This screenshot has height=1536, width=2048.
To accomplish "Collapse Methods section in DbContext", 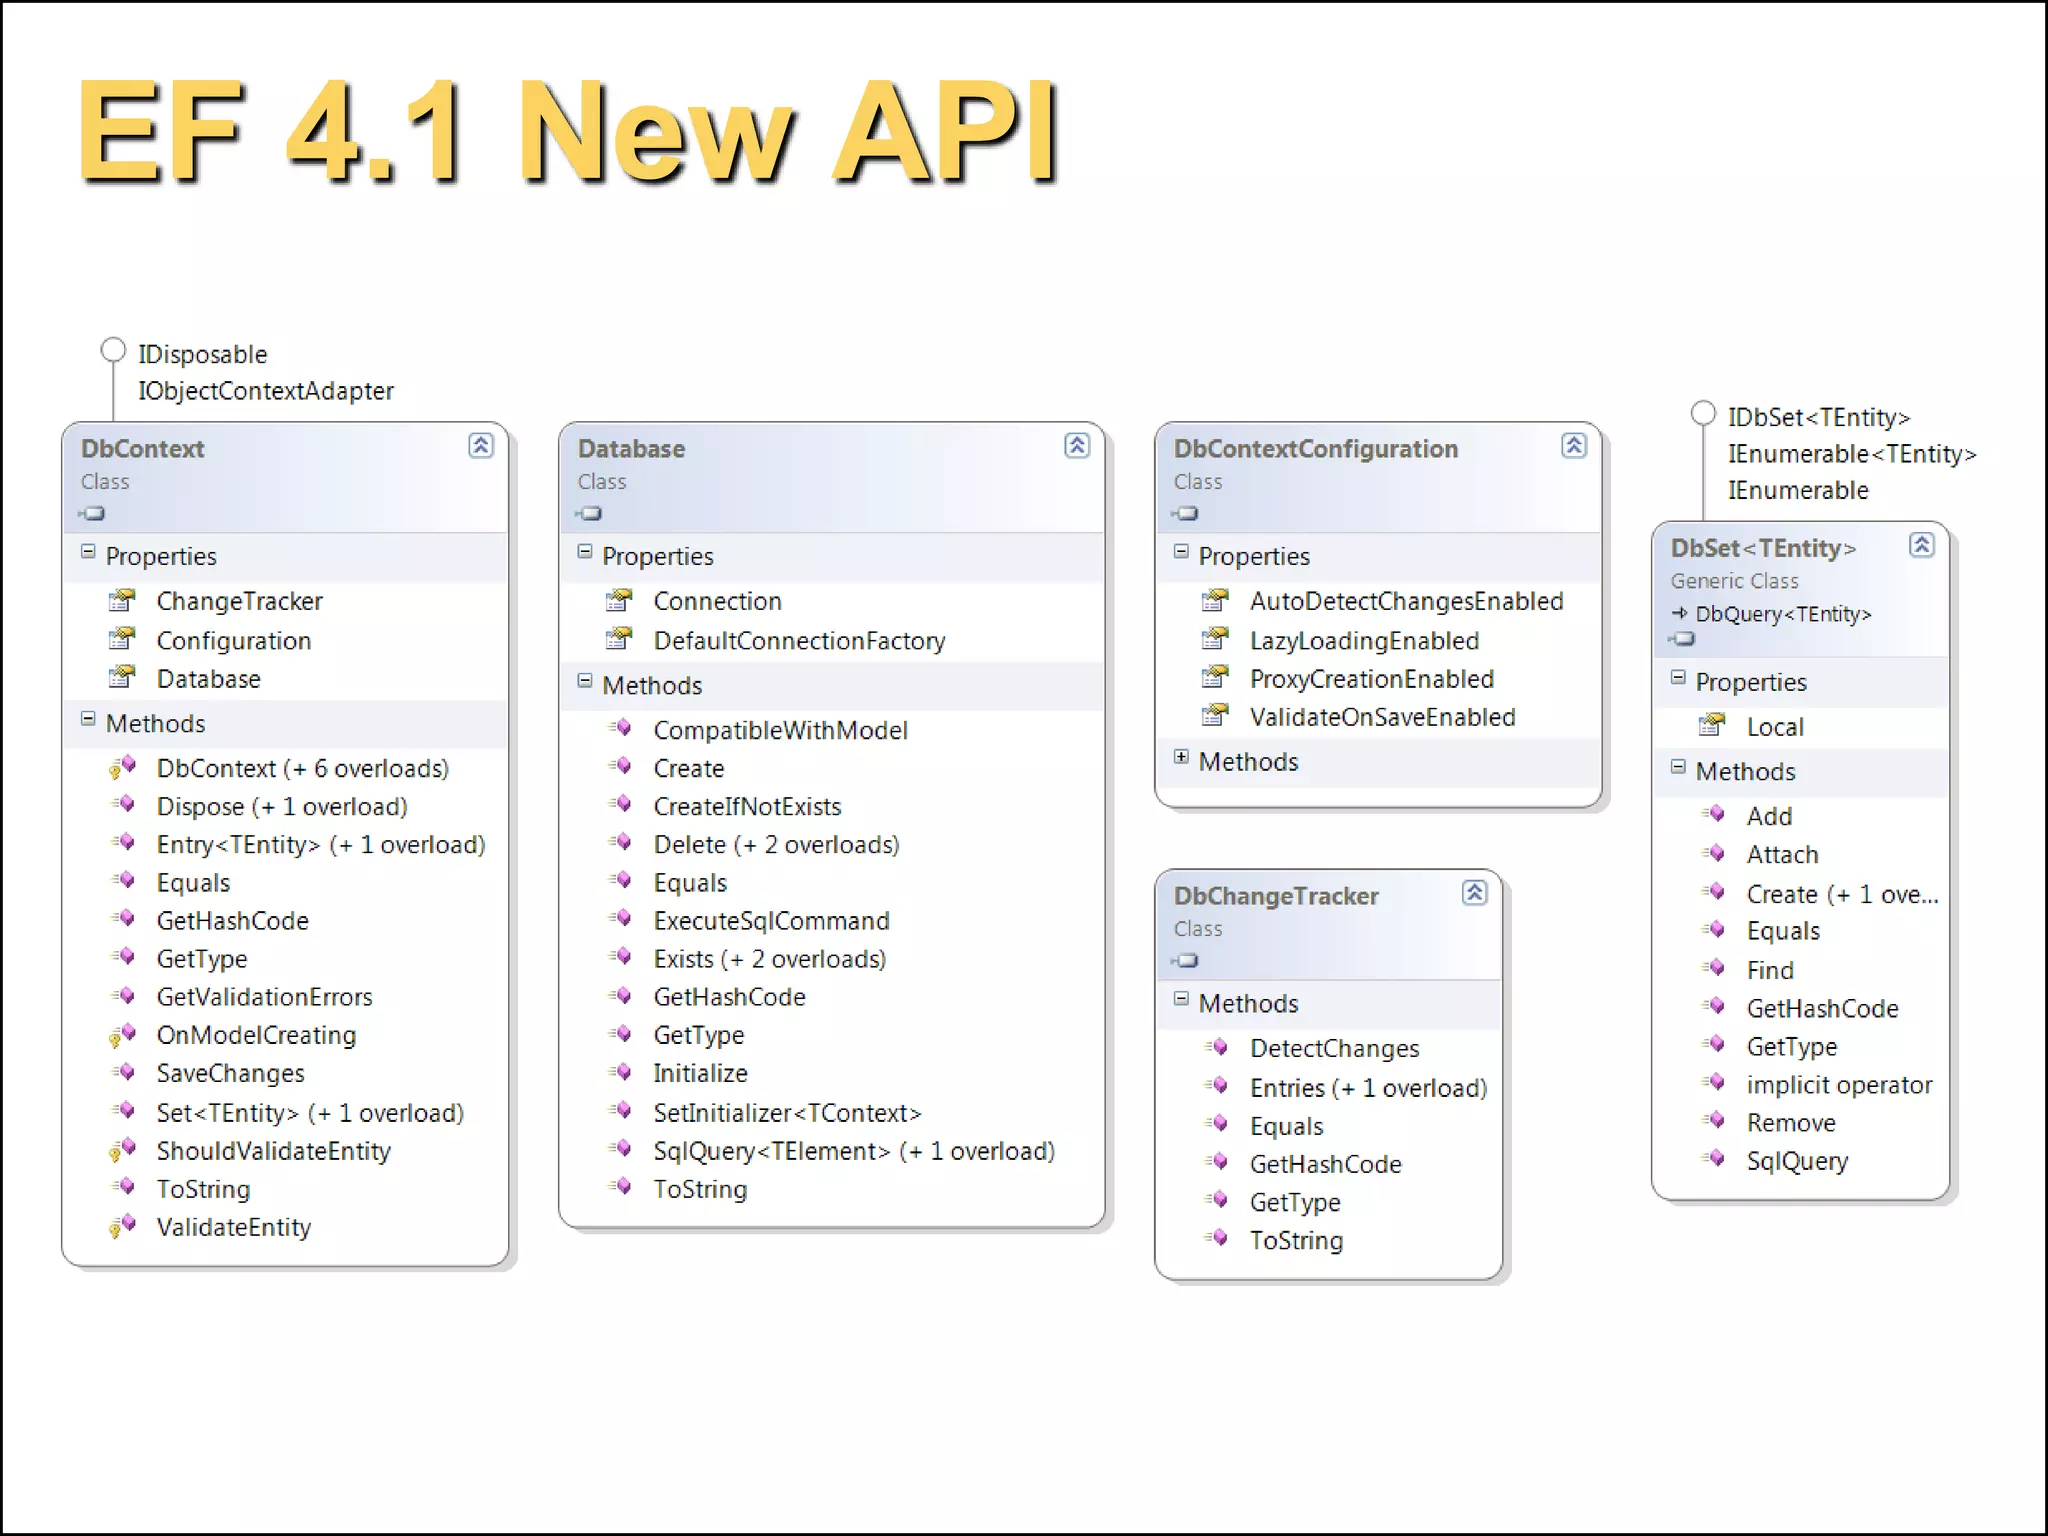I will point(88,719).
